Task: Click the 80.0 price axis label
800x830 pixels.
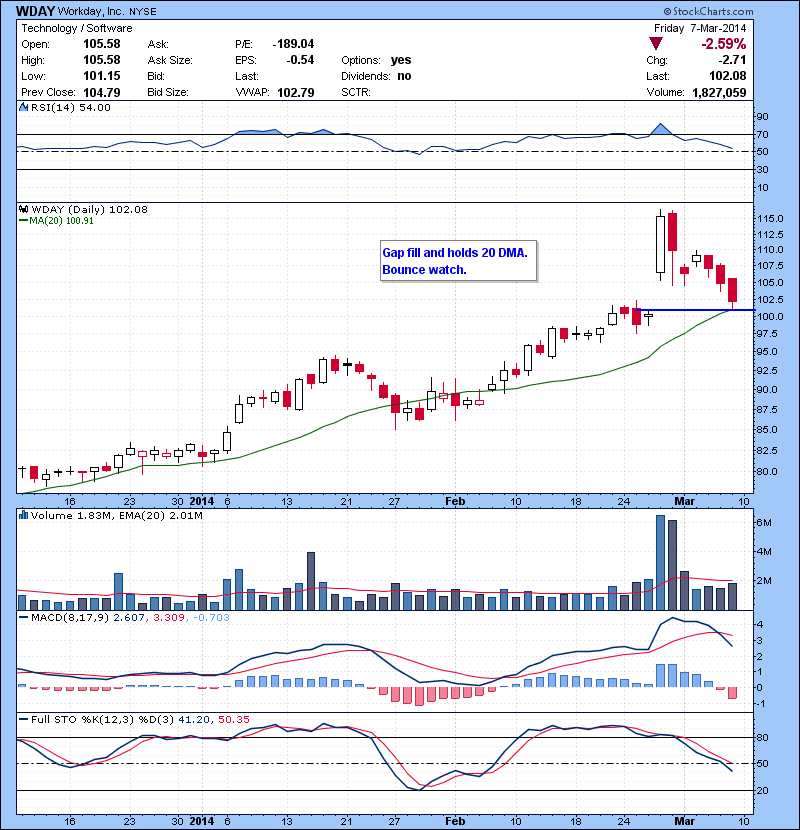Action: pyautogui.click(x=767, y=471)
